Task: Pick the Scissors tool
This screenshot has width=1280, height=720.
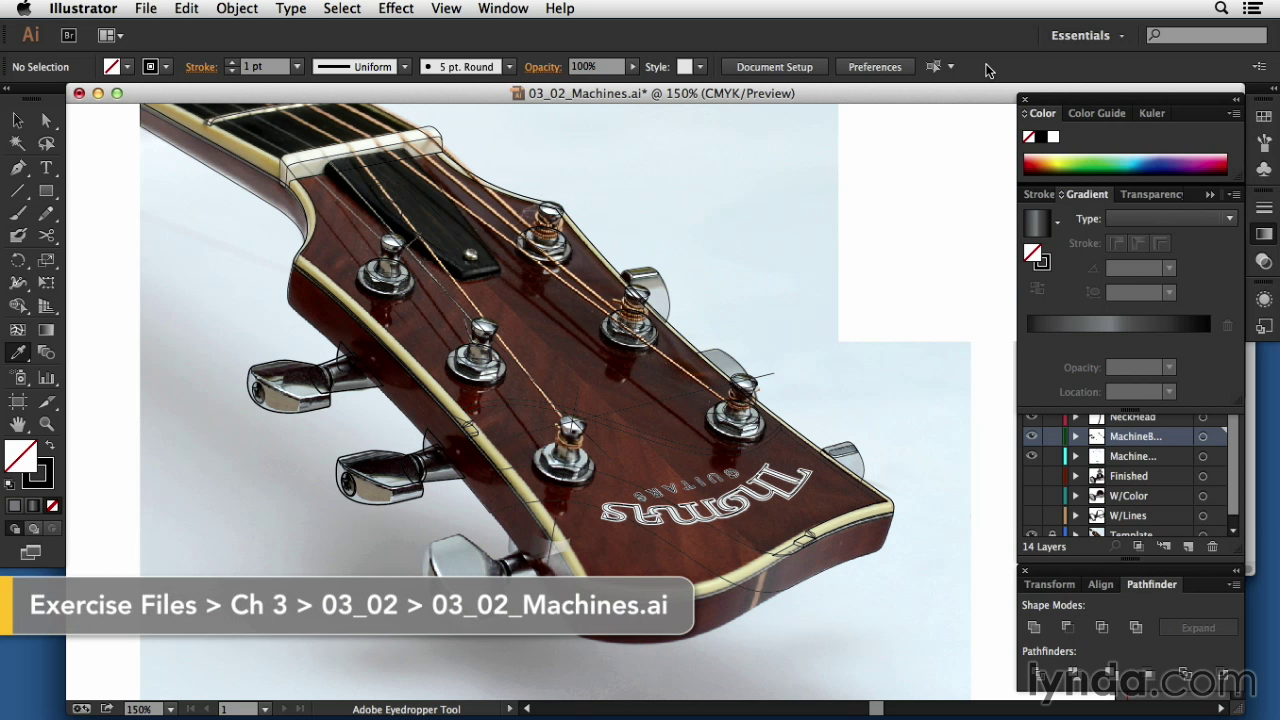Action: [46, 237]
